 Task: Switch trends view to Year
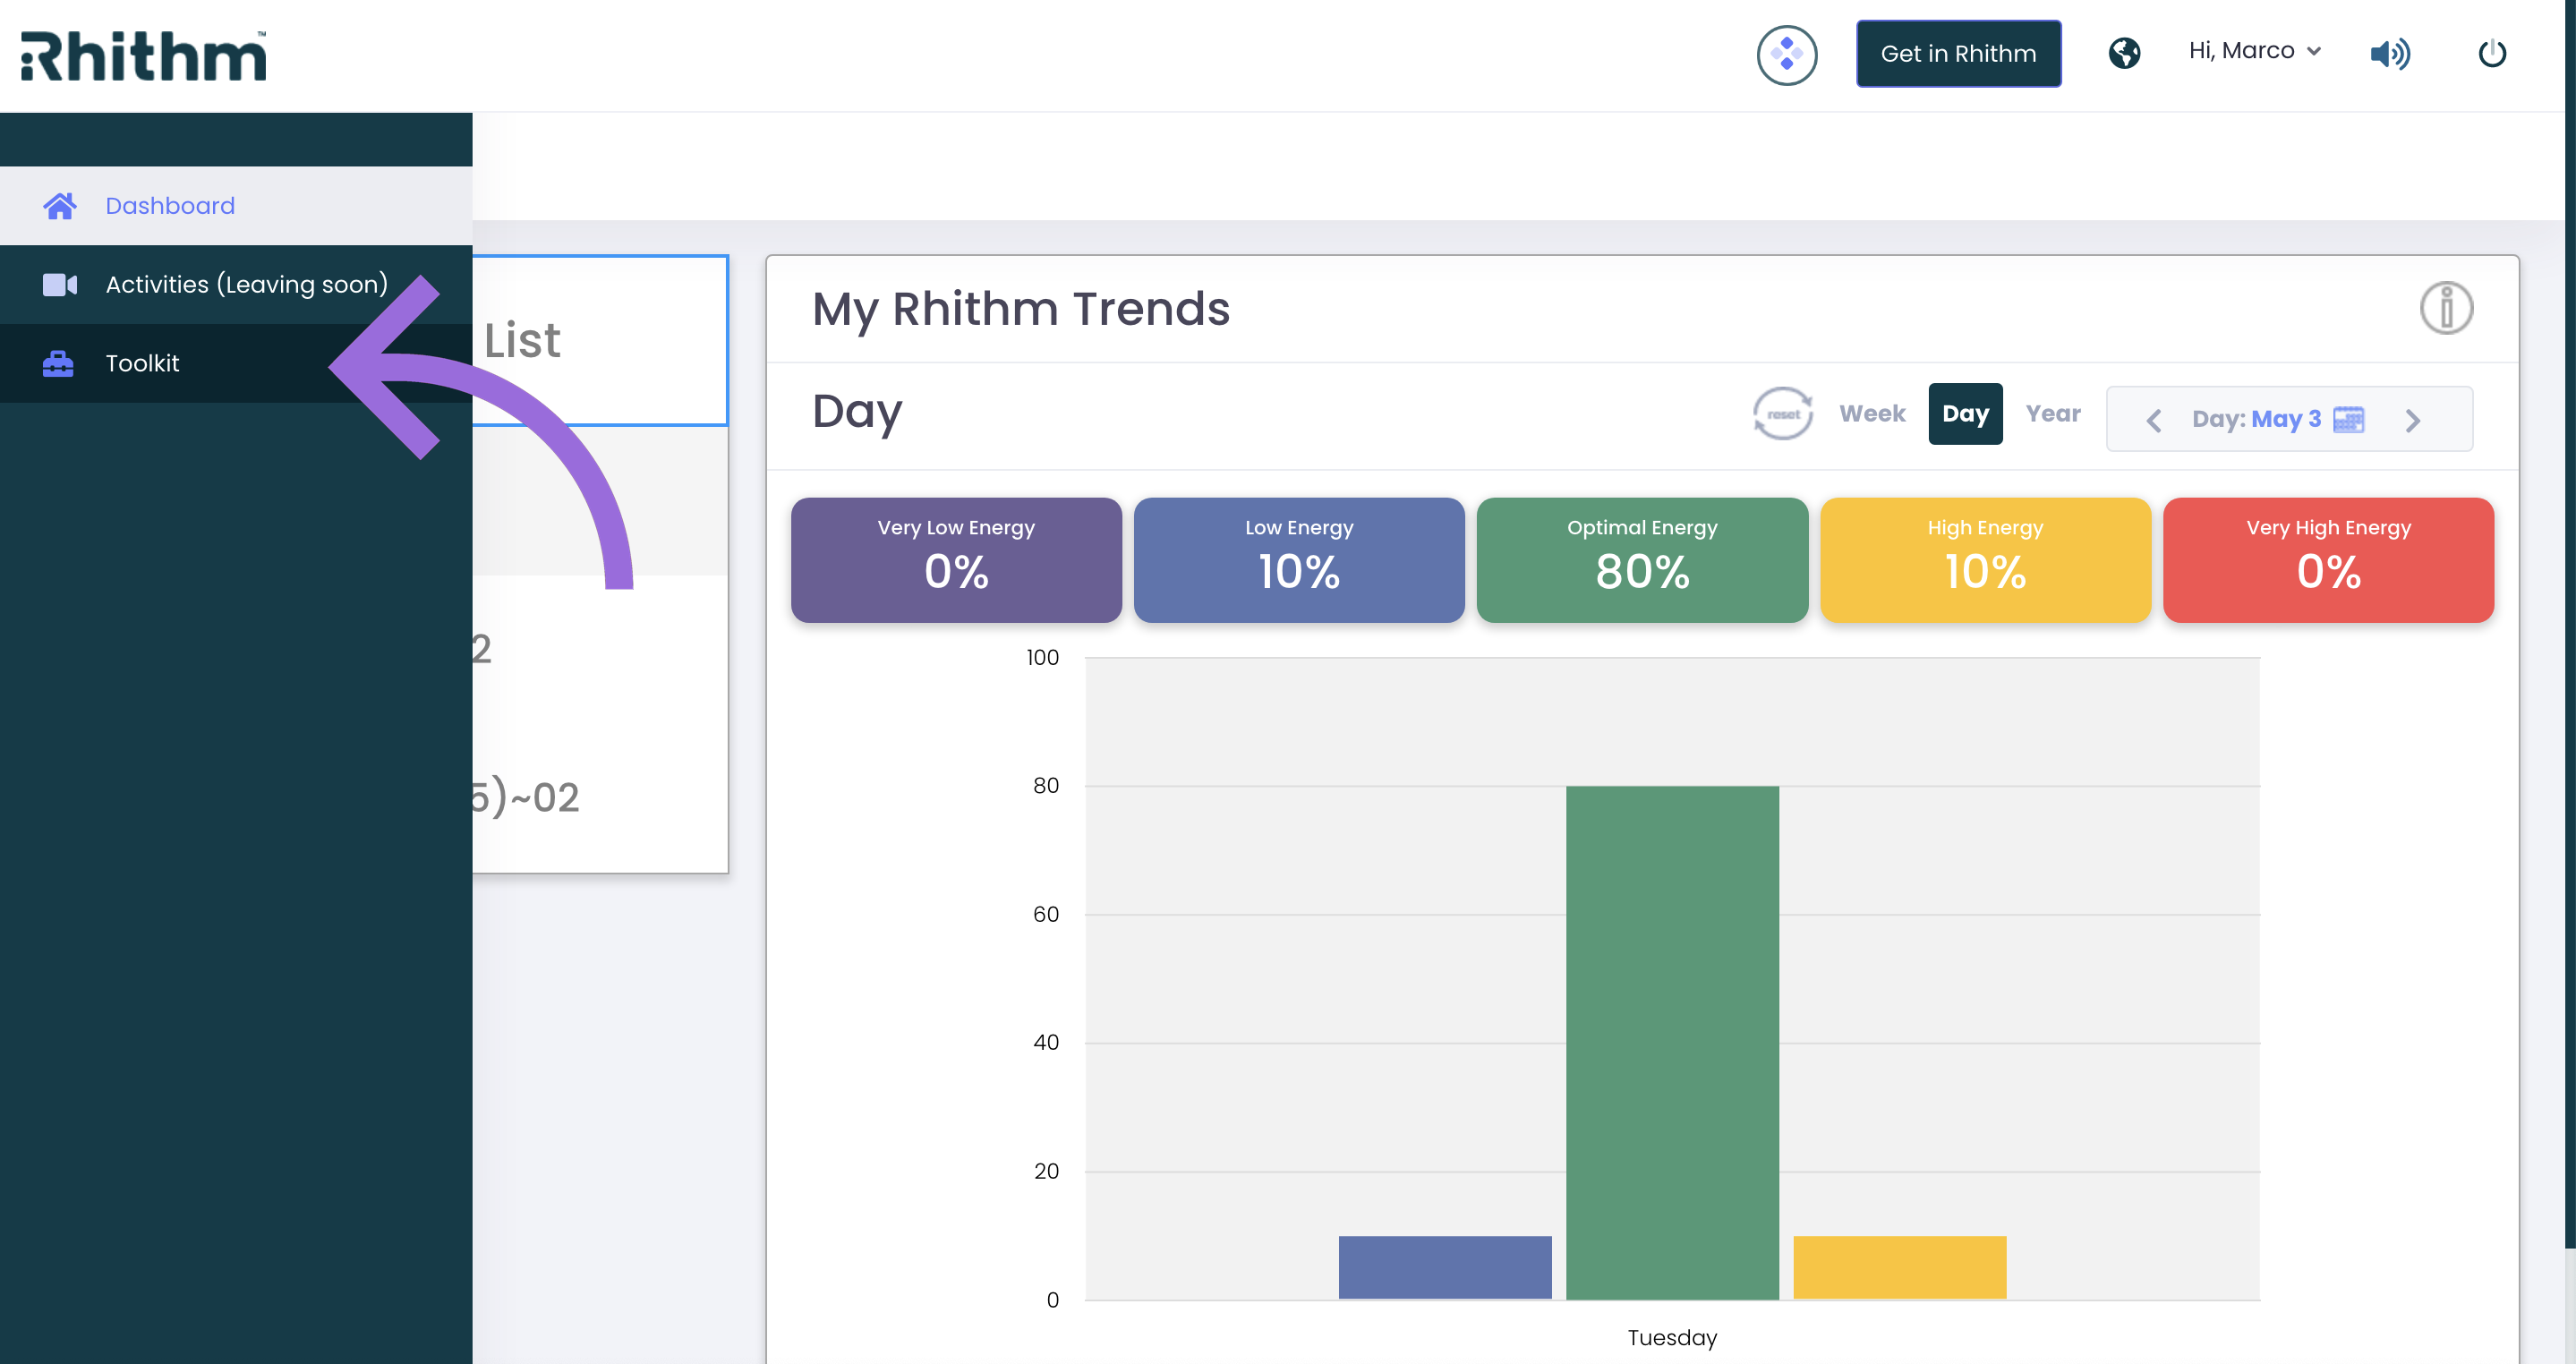click(x=2053, y=413)
